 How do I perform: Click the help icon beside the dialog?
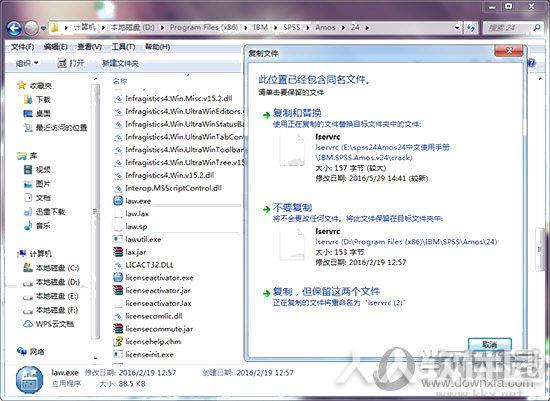[532, 63]
